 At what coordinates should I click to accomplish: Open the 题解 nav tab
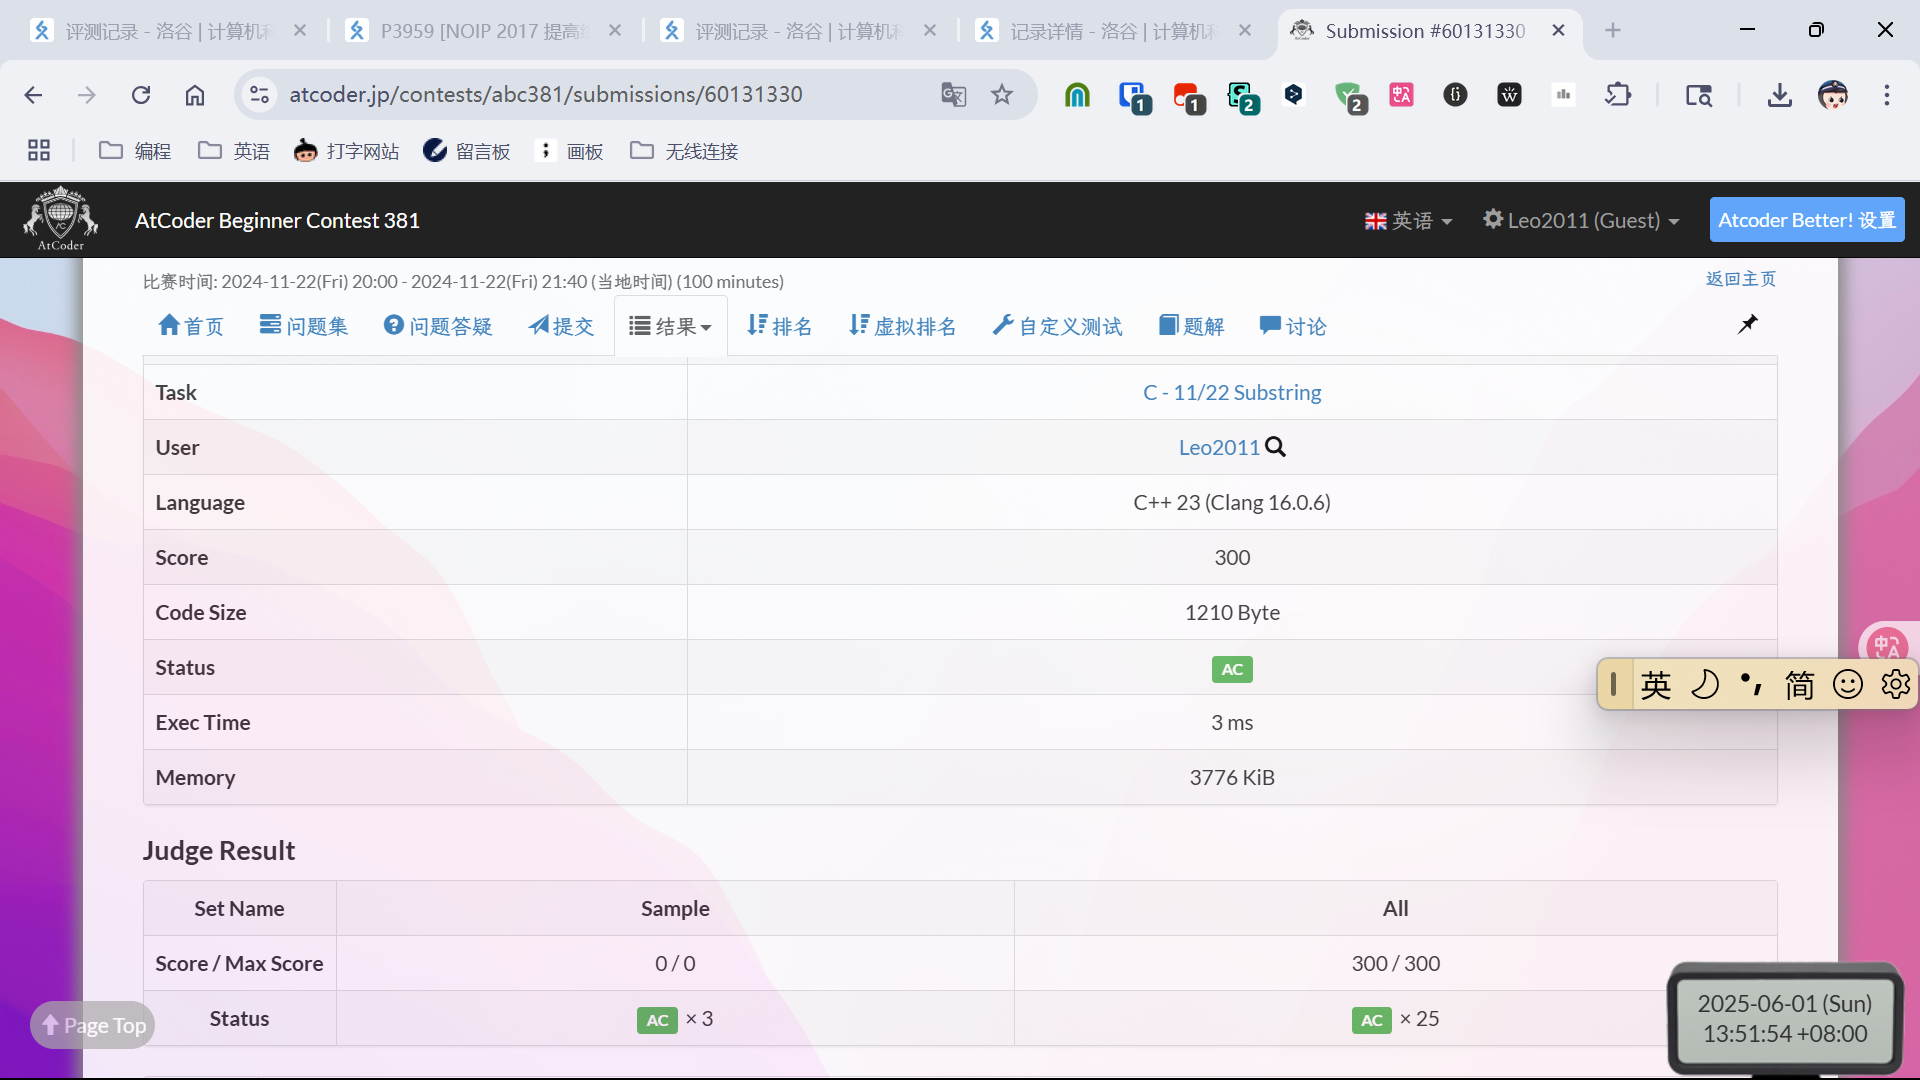[x=1192, y=326]
